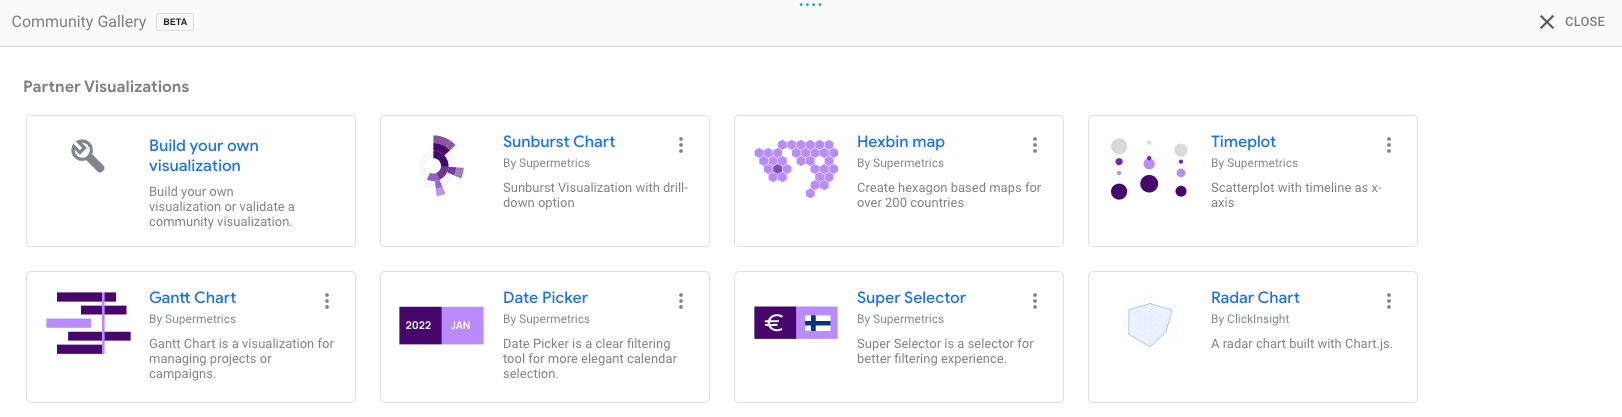Pick the Timeplot dotted scatter icon
Viewport: 1622px width, 417px height.
(1149, 169)
